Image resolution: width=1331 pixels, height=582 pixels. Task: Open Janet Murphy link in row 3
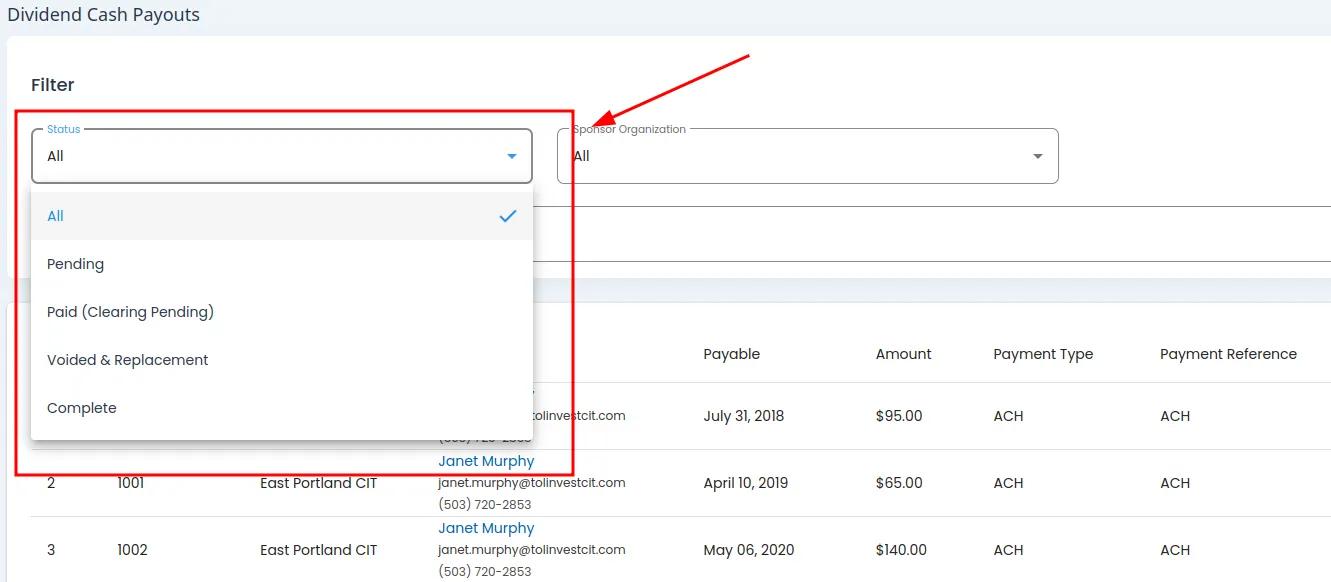tap(486, 528)
